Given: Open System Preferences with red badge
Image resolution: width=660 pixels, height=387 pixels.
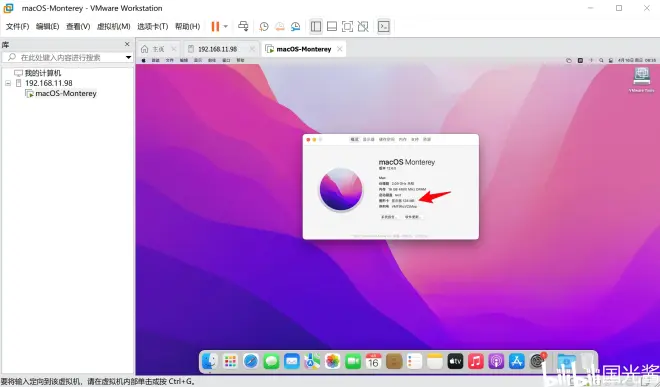Looking at the screenshot, I should pyautogui.click(x=538, y=361).
